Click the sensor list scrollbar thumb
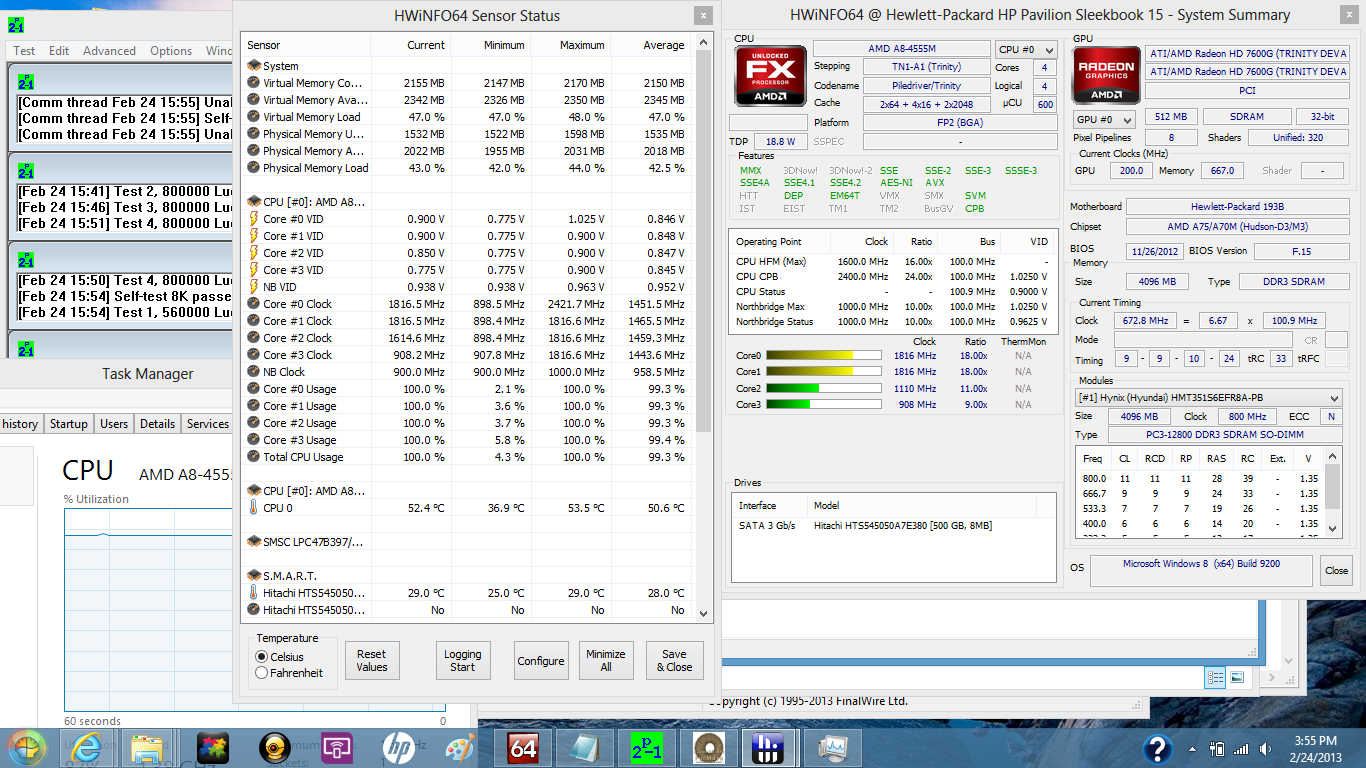1366x768 pixels. click(x=702, y=240)
